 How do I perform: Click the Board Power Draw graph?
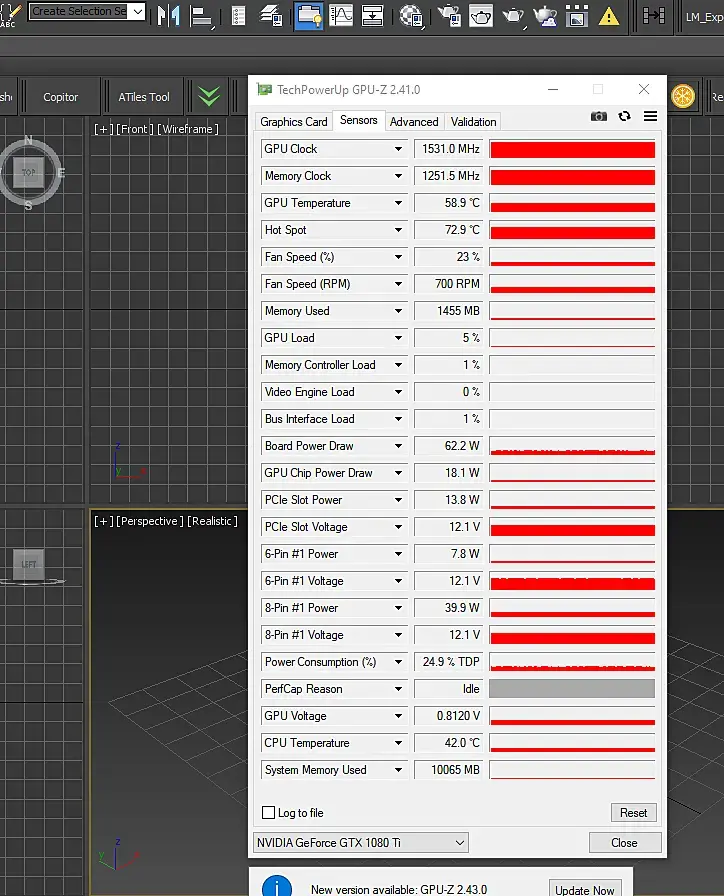(572, 446)
